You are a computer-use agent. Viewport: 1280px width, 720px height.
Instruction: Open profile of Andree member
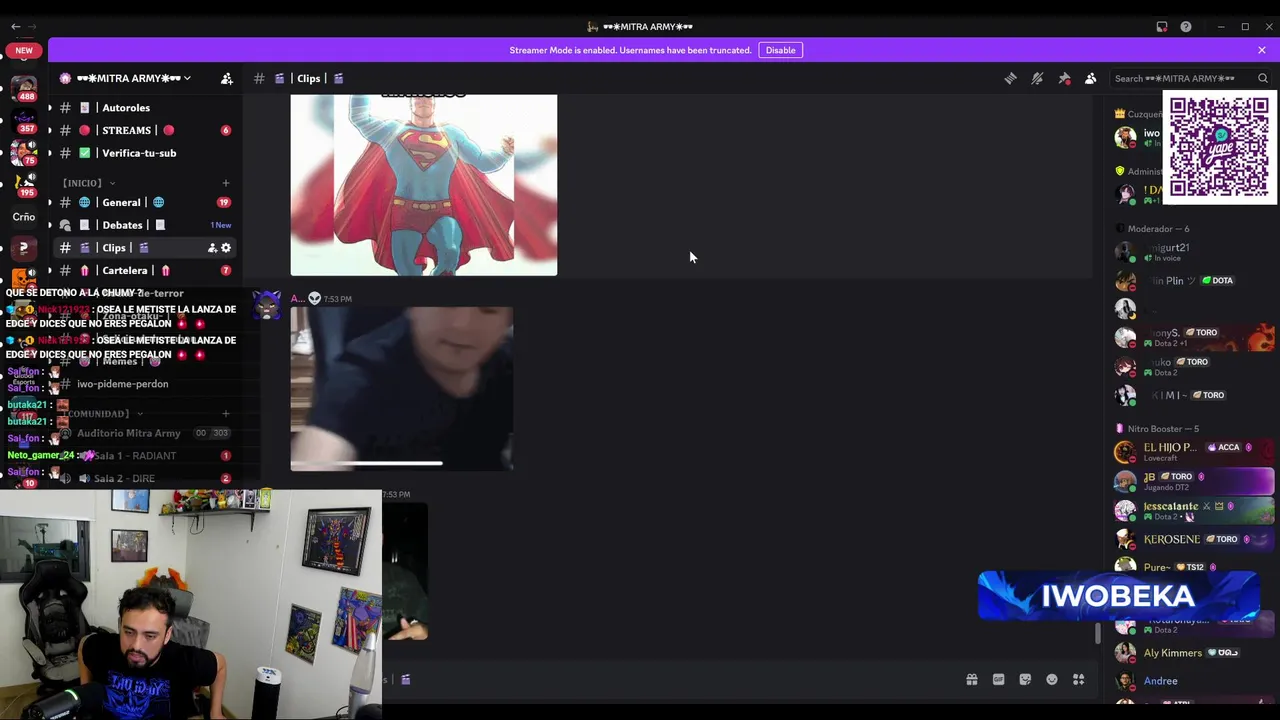click(1192, 681)
